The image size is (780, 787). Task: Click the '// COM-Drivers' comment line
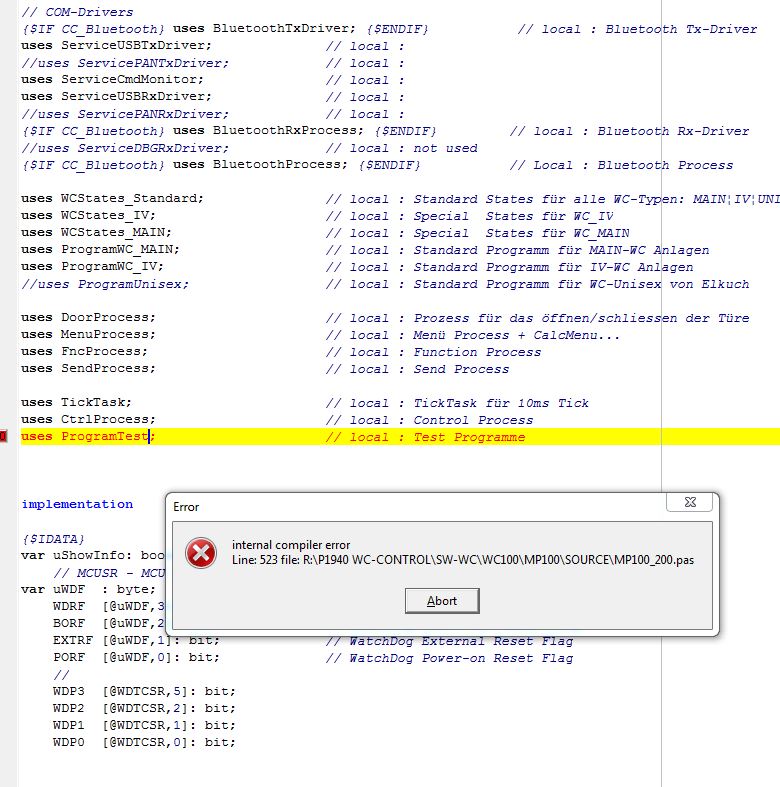(77, 12)
